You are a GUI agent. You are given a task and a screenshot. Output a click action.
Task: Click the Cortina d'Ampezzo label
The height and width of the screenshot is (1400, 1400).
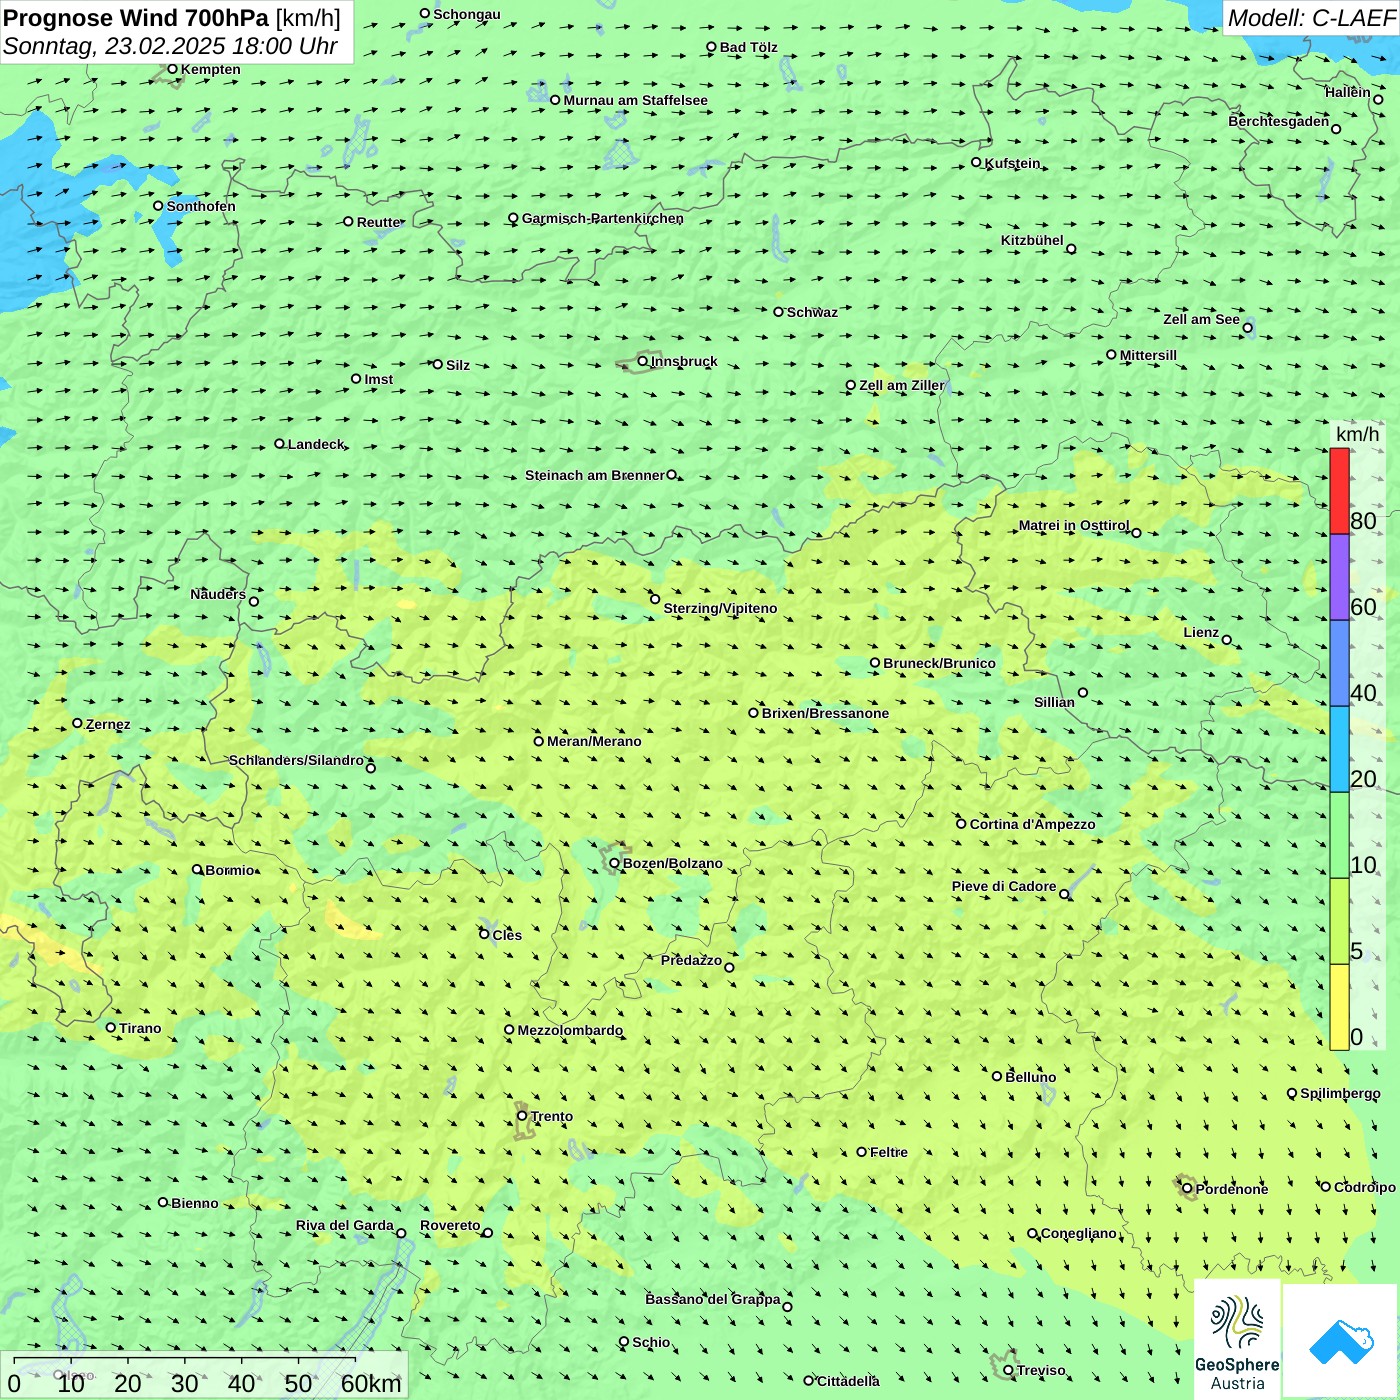click(x=1033, y=824)
